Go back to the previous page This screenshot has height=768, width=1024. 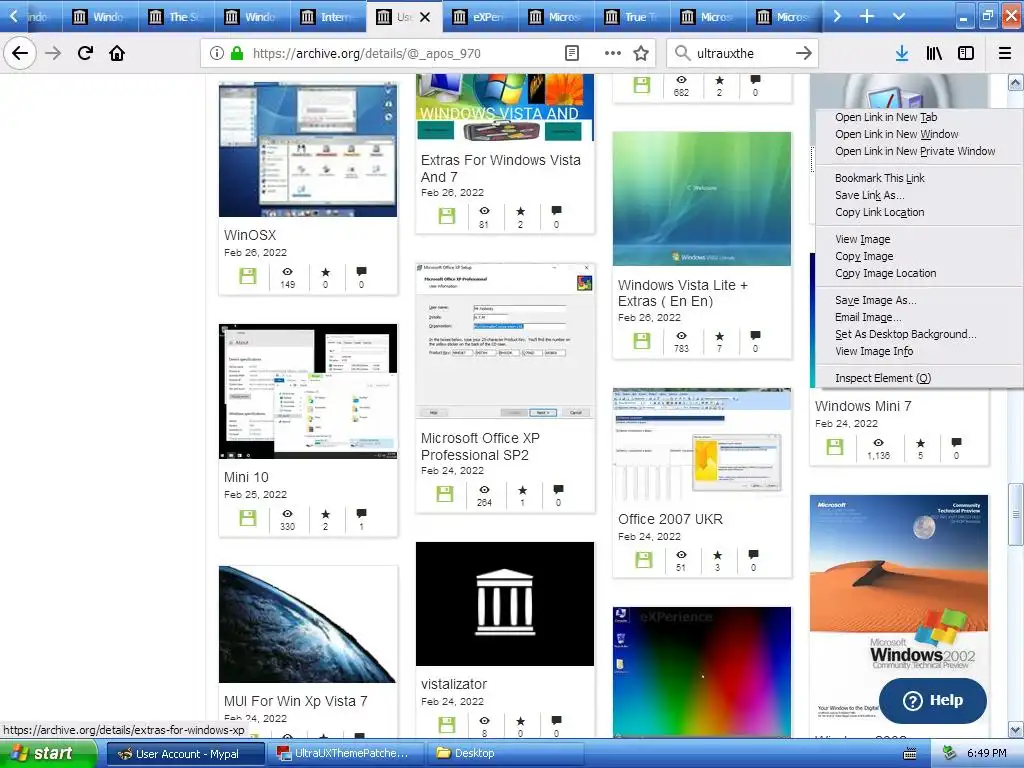[x=20, y=53]
